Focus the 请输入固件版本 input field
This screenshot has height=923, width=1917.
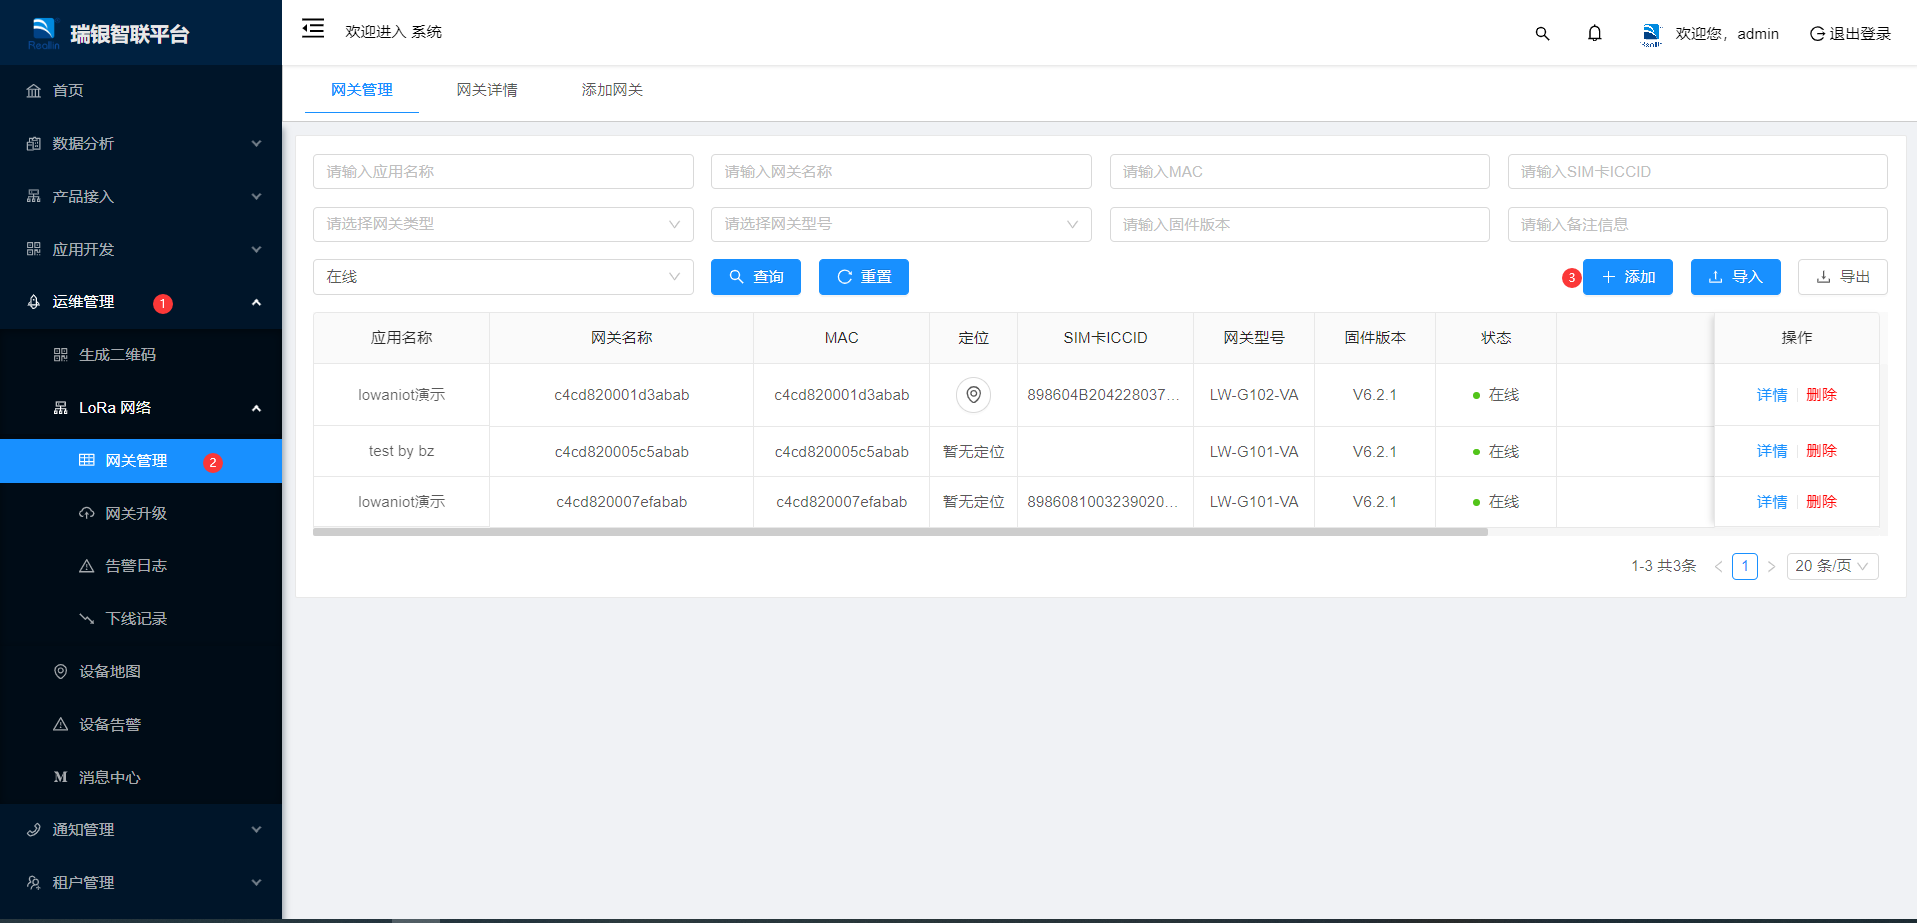point(1299,224)
